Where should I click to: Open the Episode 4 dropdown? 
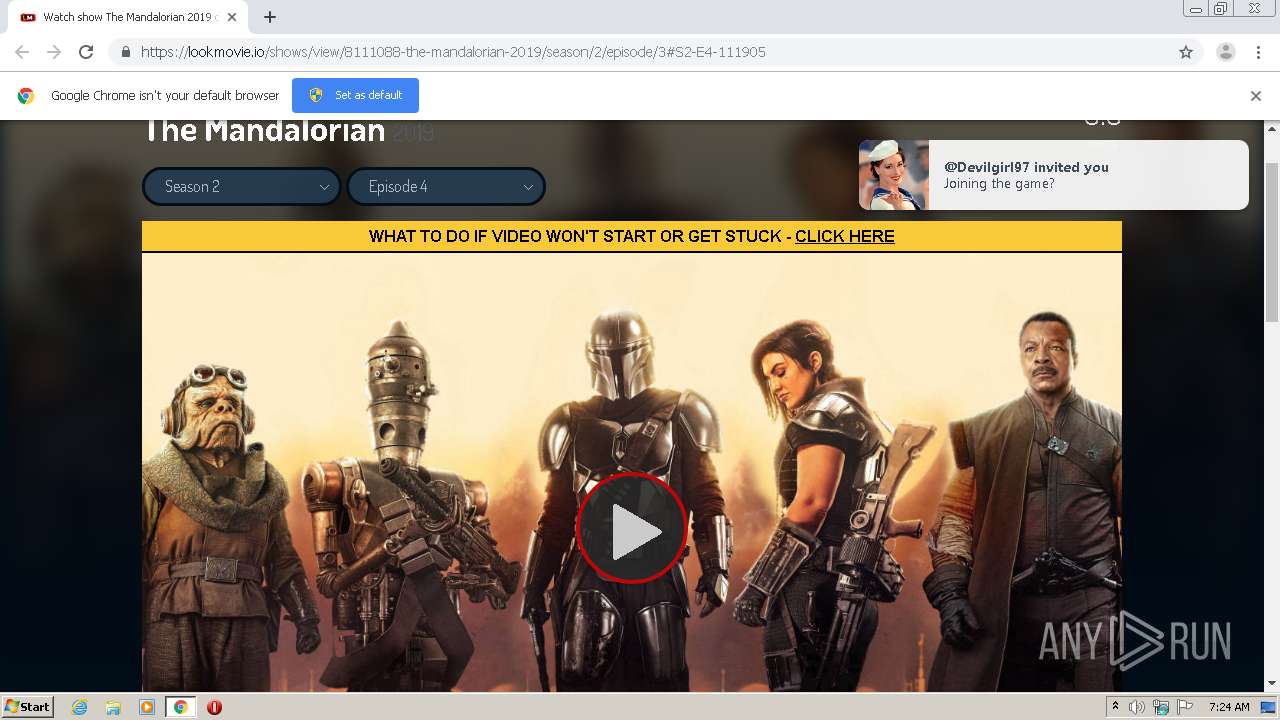[x=446, y=186]
